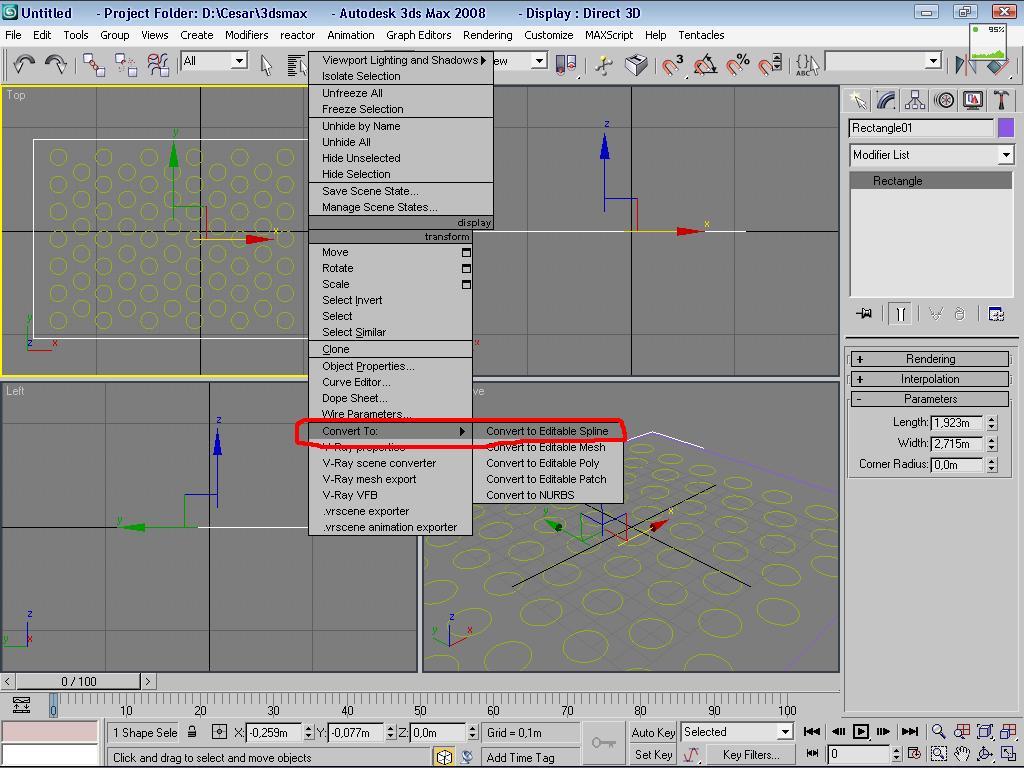Toggle the Angle Snap icon
Image resolution: width=1024 pixels, height=768 pixels.
(705, 64)
